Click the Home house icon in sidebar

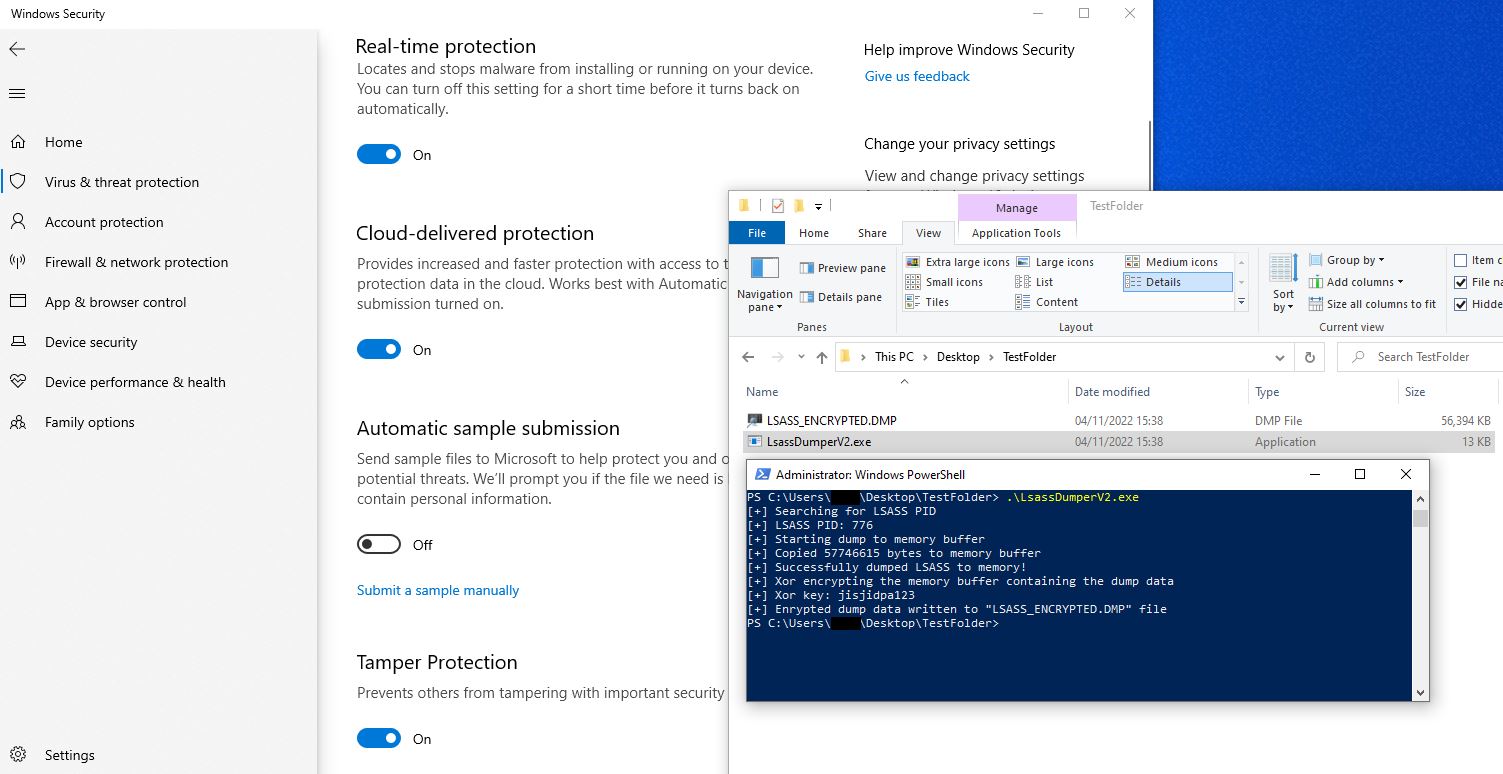point(17,142)
